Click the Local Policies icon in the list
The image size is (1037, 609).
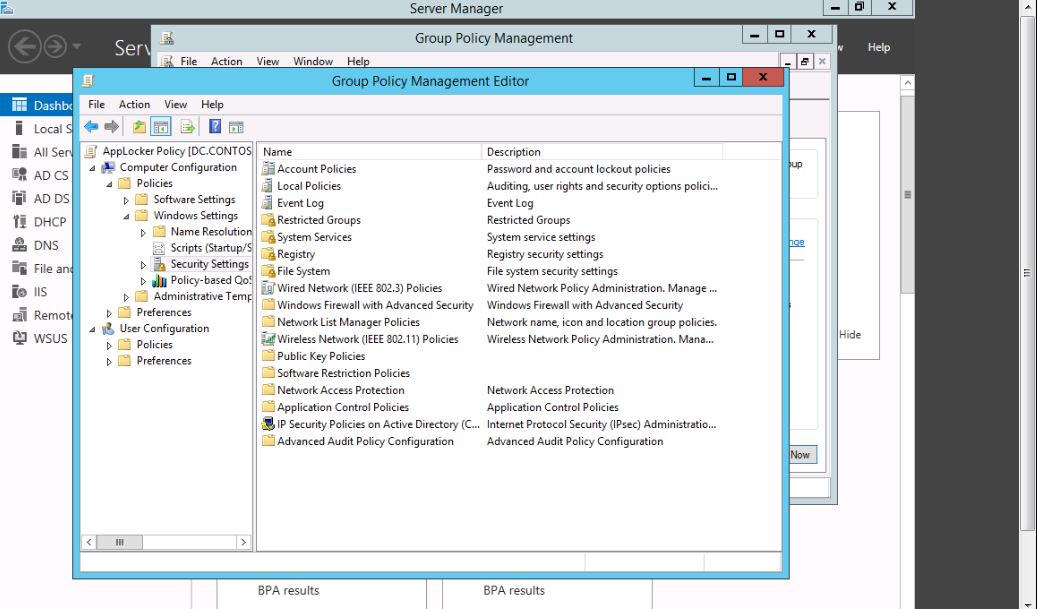(268, 186)
